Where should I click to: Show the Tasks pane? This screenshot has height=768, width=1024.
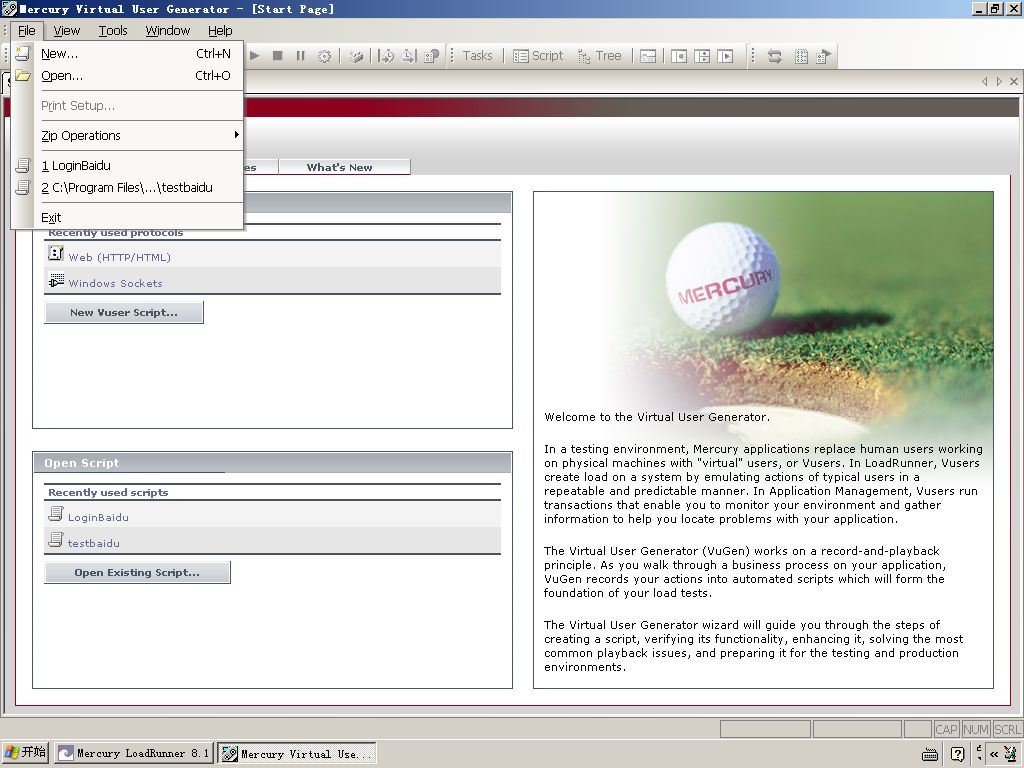477,56
